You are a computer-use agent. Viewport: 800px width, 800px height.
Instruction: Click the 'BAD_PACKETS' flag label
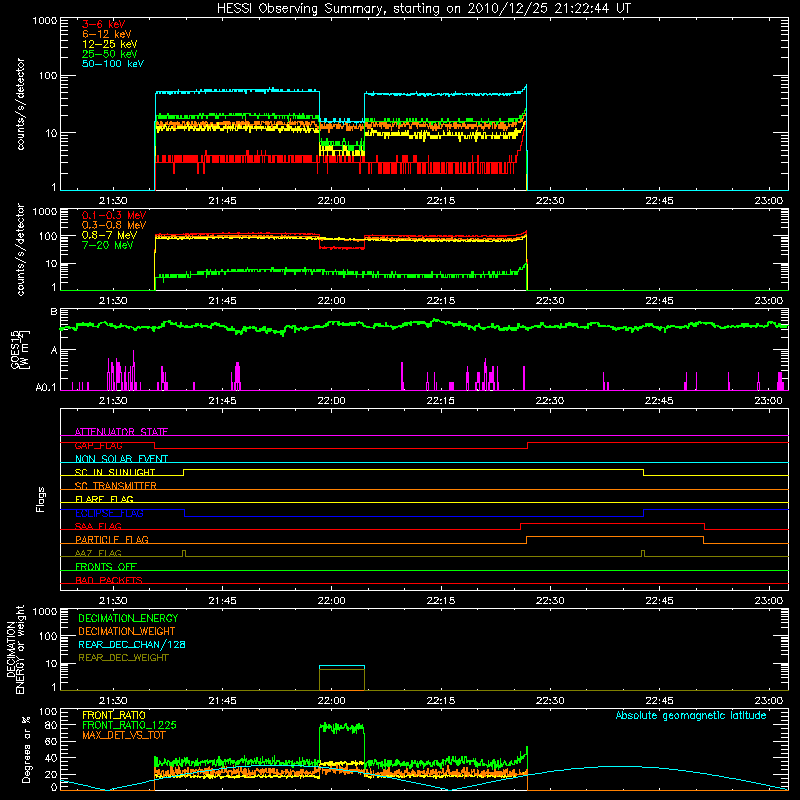click(109, 580)
